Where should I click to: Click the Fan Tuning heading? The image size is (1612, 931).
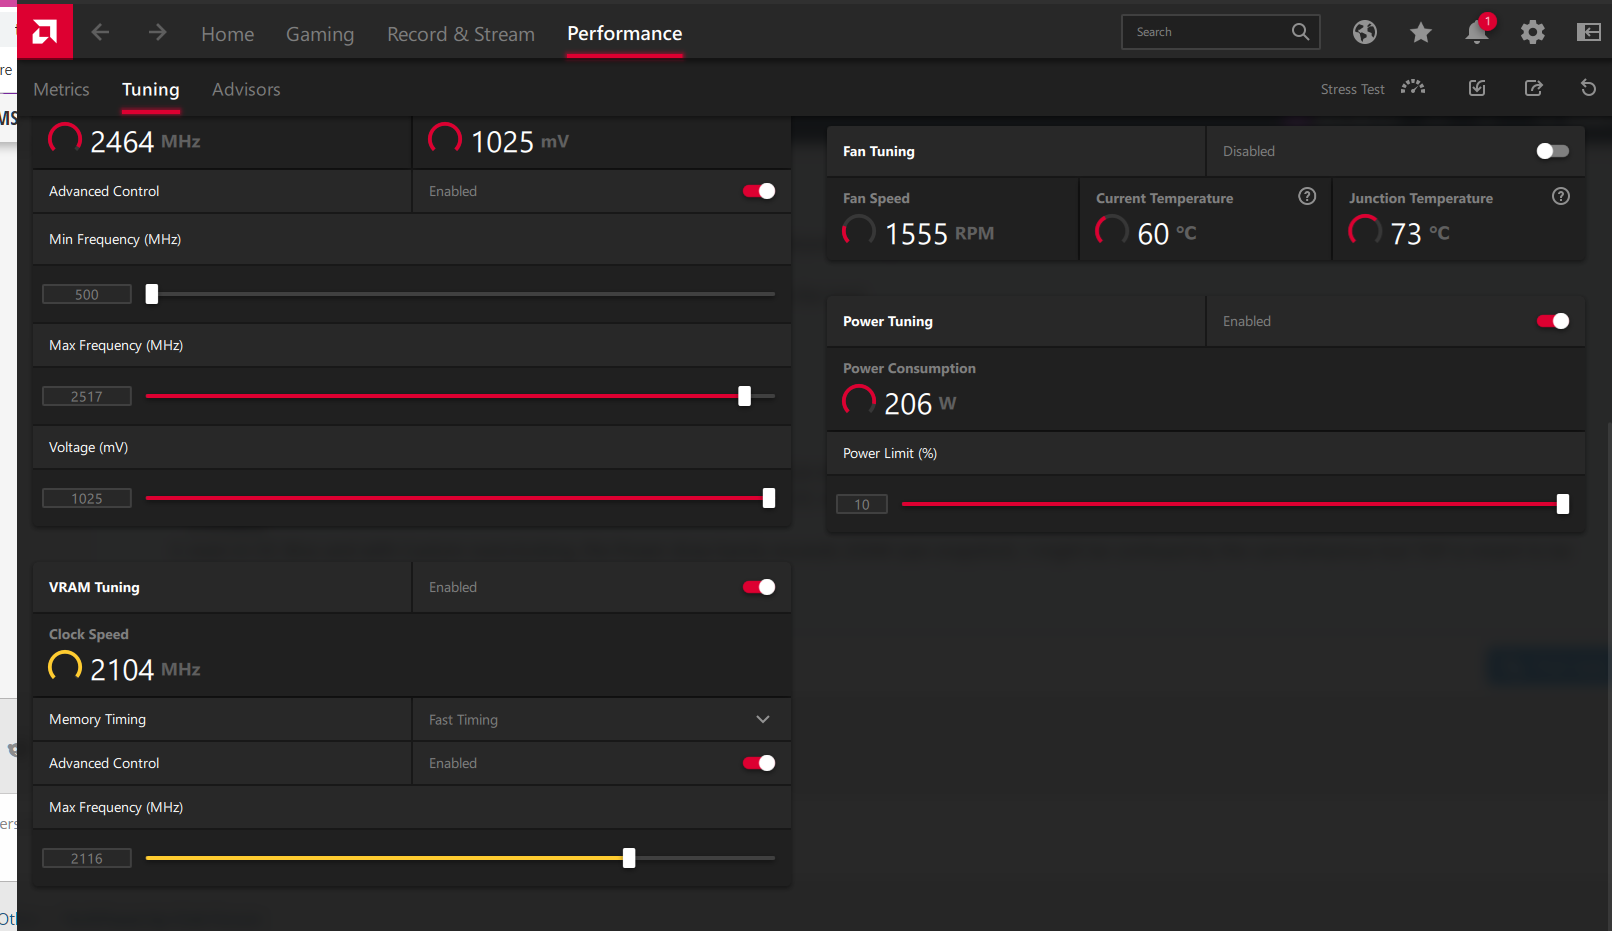879,151
